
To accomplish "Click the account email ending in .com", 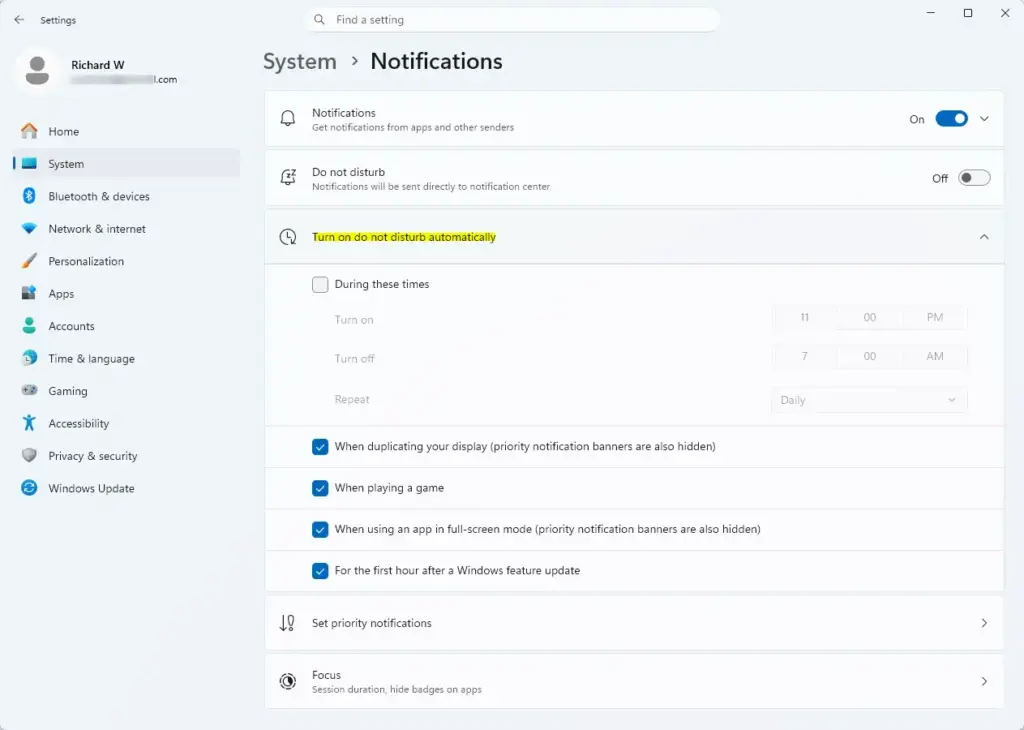I will (124, 80).
